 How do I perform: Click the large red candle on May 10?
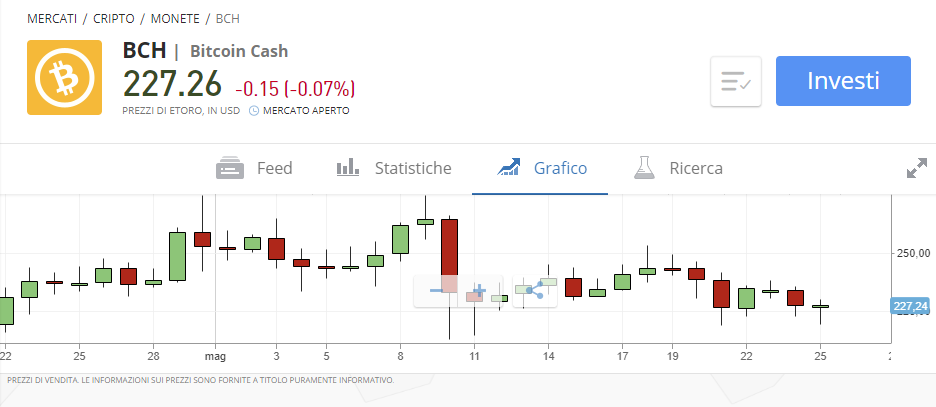coord(449,255)
